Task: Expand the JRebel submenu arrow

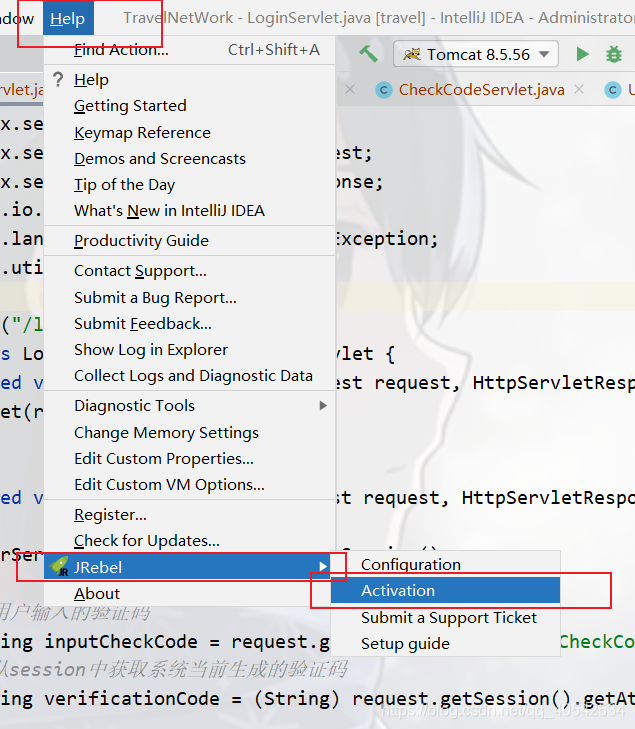Action: [323, 566]
